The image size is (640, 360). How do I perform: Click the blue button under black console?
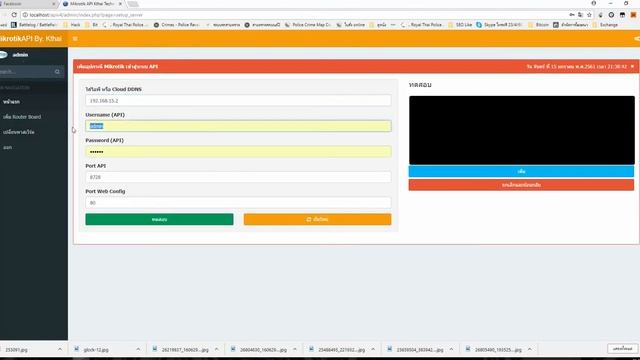[x=521, y=171]
